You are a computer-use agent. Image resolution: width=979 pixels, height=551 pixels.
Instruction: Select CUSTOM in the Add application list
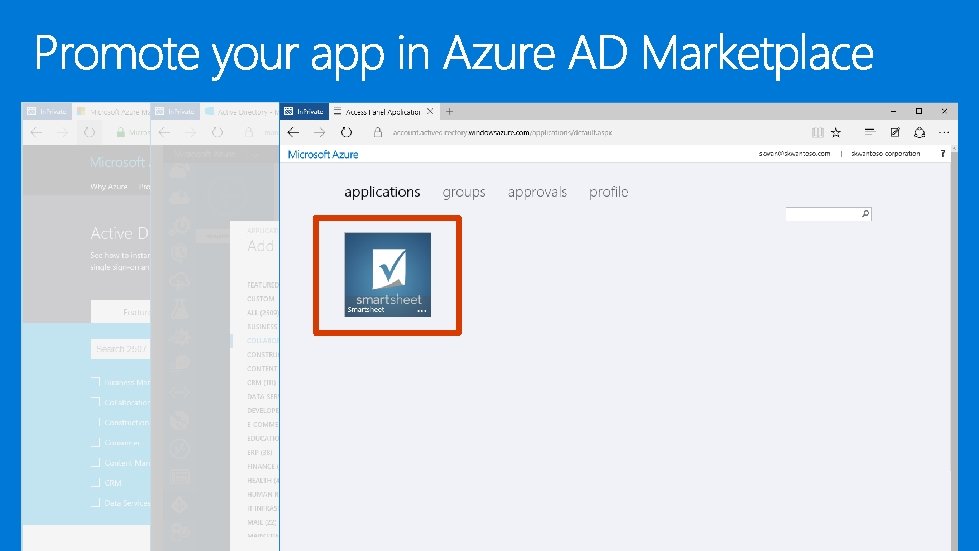[x=260, y=298]
